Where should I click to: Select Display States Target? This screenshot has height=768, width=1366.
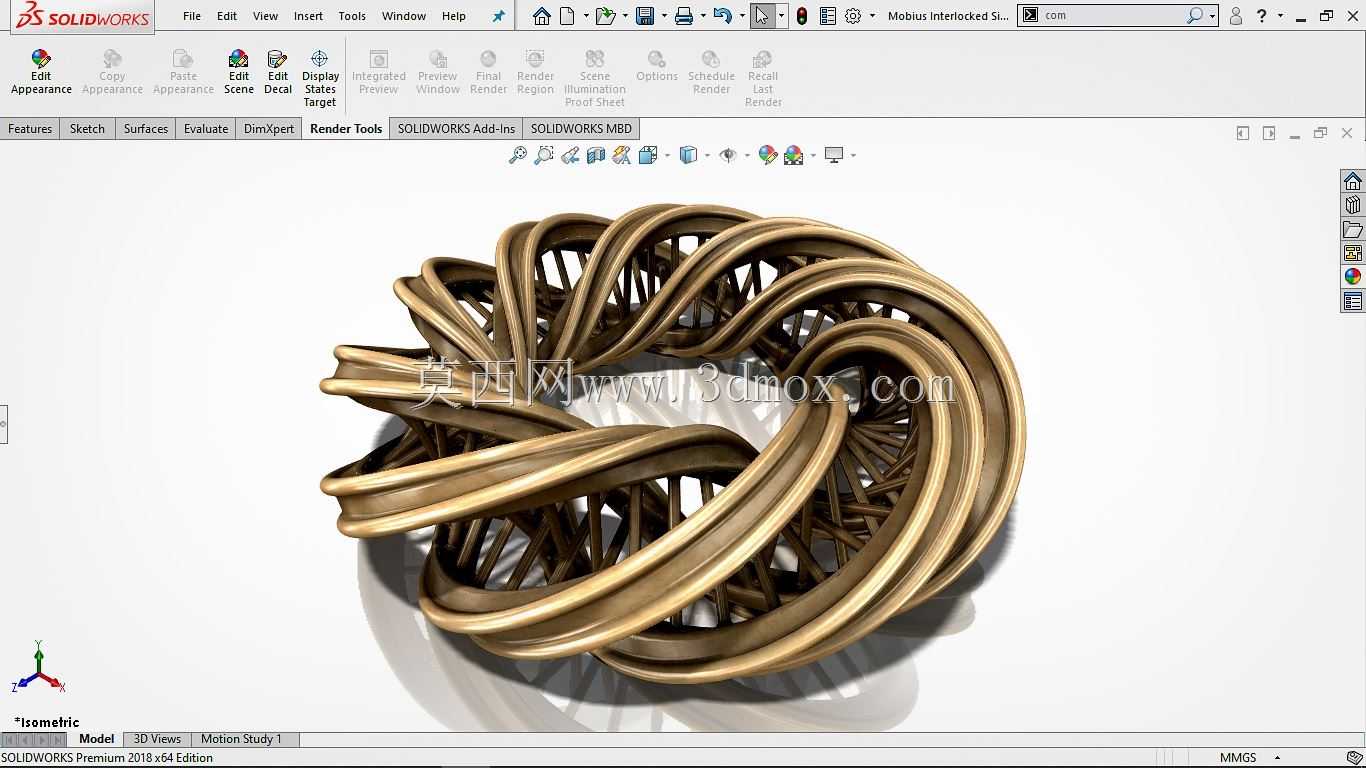tap(320, 78)
